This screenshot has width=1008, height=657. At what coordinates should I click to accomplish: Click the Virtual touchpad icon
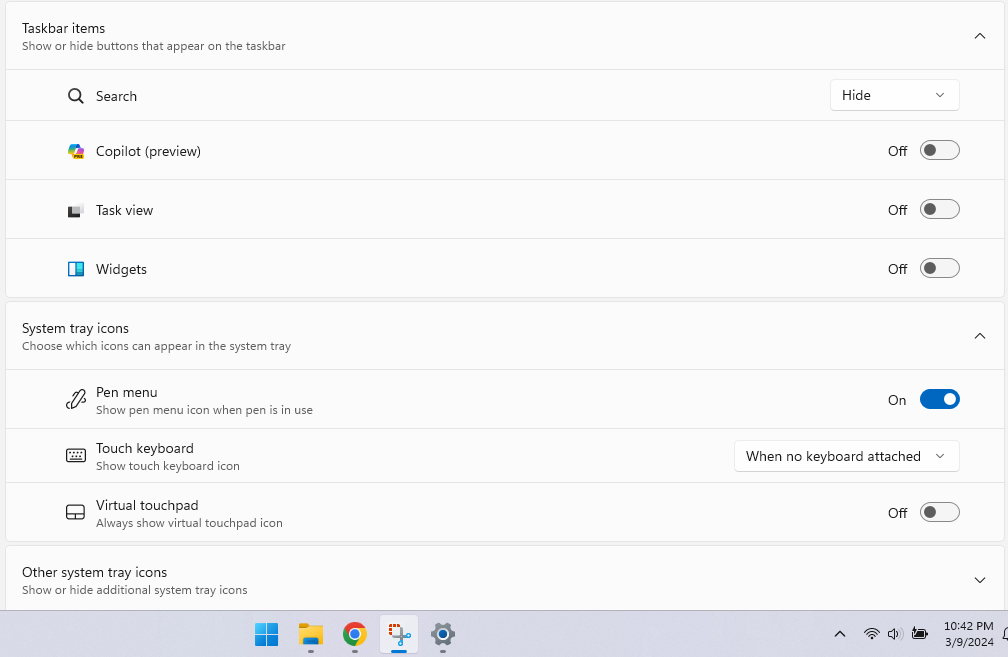pyautogui.click(x=76, y=512)
